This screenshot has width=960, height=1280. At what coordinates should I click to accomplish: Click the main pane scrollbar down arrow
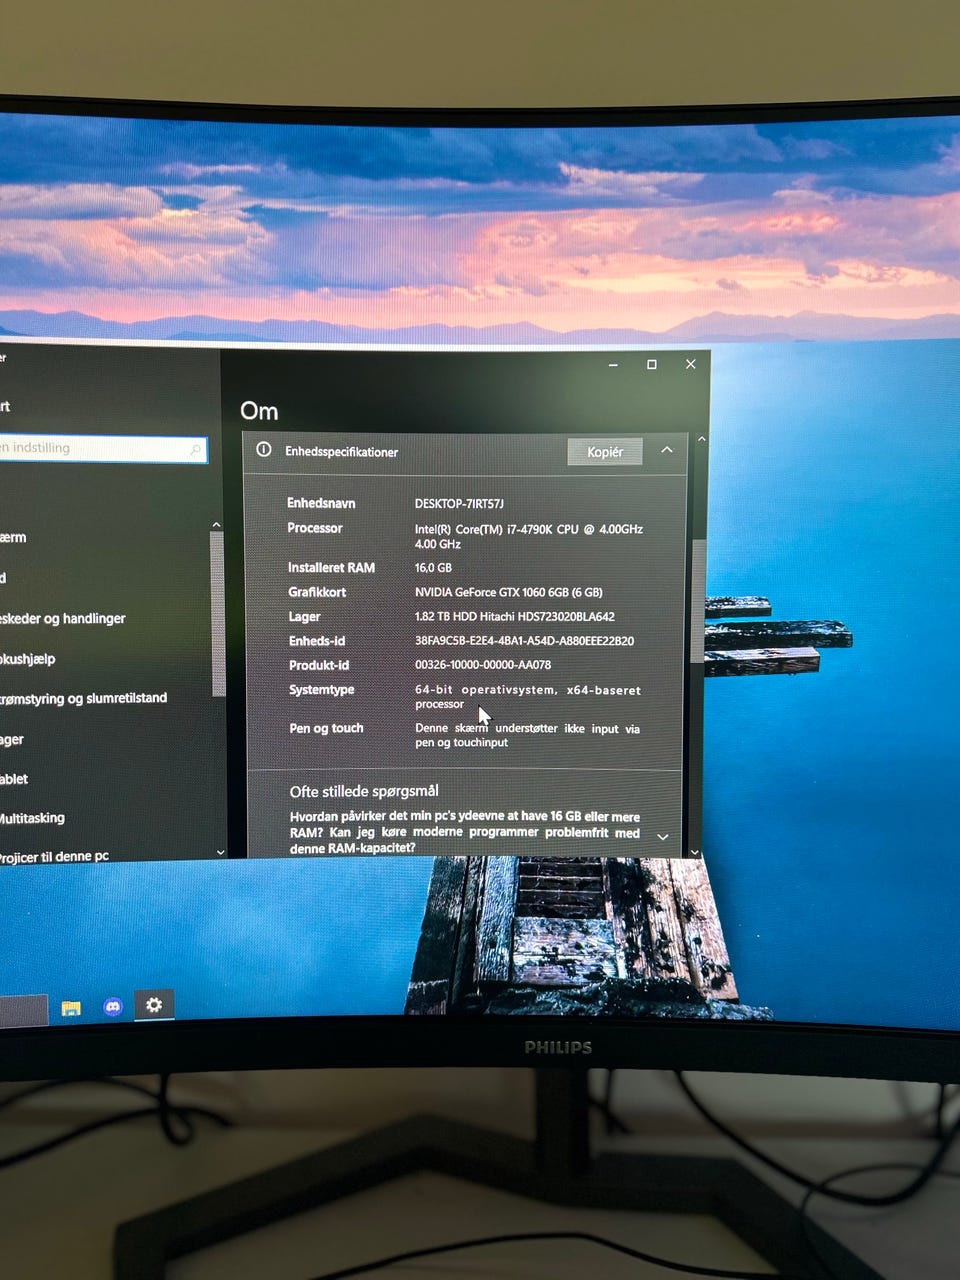click(695, 852)
